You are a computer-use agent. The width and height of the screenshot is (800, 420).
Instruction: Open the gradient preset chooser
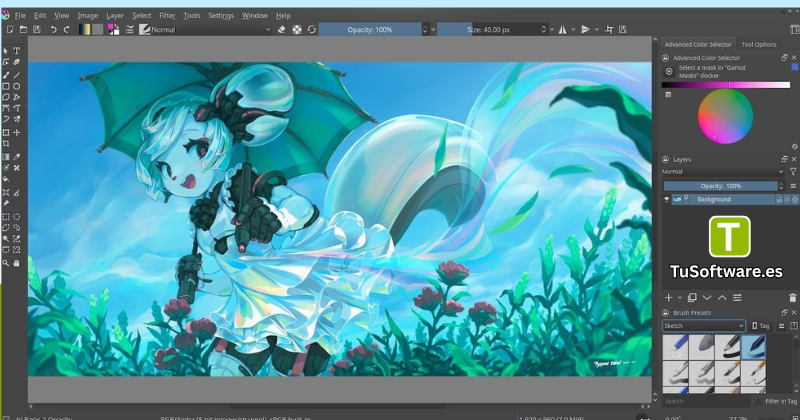[x=85, y=30]
